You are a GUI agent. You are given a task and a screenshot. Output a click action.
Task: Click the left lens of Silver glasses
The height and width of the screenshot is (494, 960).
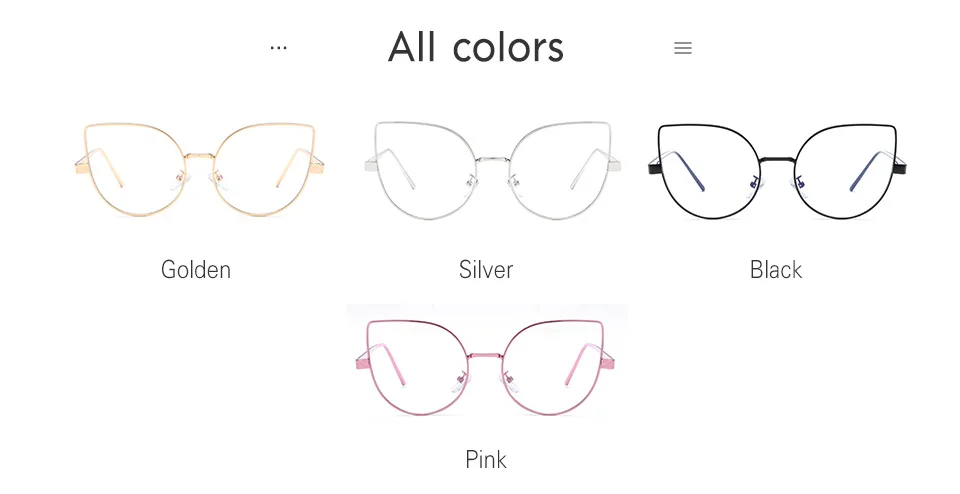pos(425,170)
